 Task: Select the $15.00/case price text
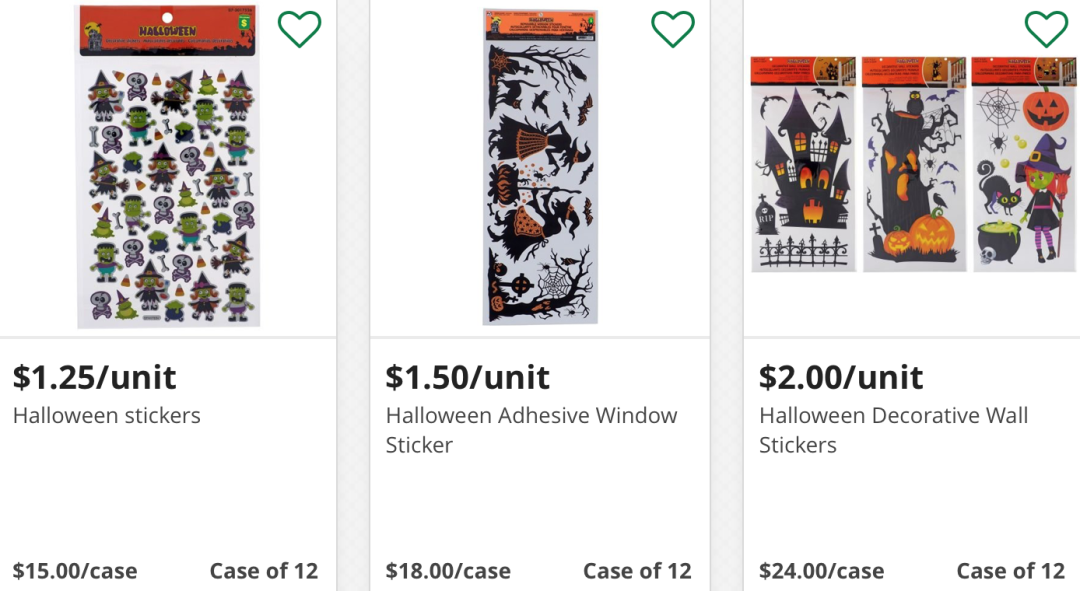click(x=75, y=571)
